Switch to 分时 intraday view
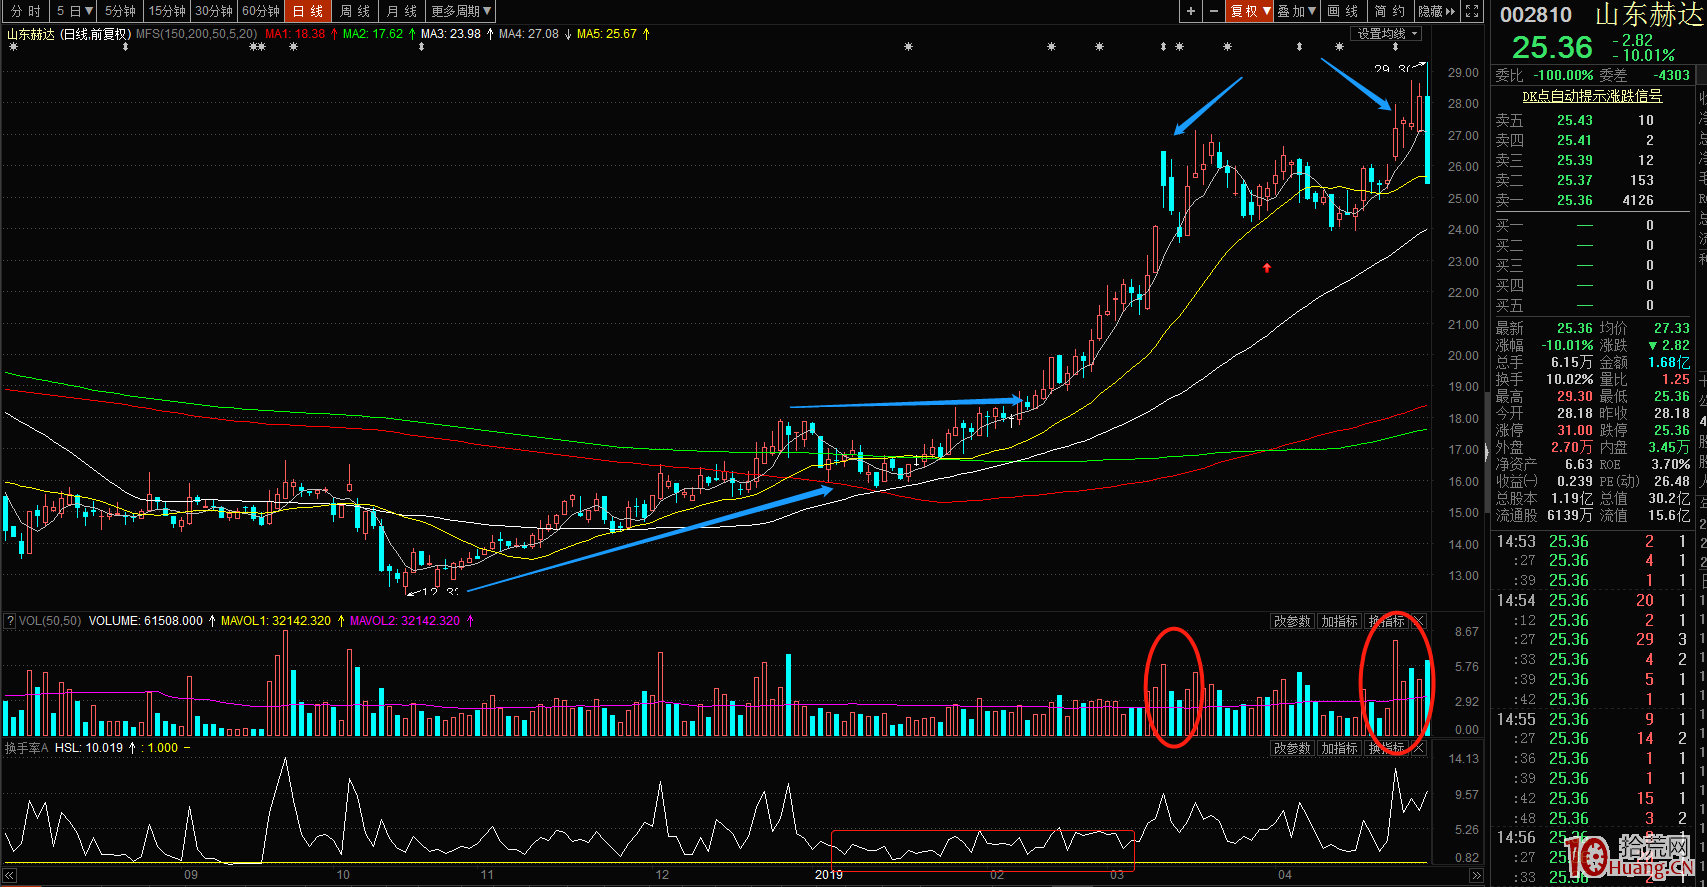Viewport: 1707px width, 887px height. (26, 11)
